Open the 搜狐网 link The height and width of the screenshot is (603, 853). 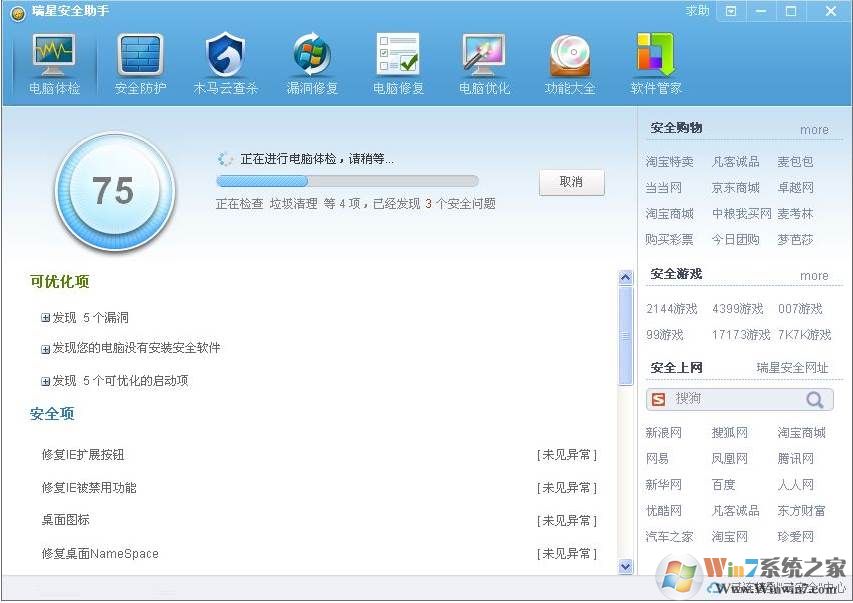[730, 433]
